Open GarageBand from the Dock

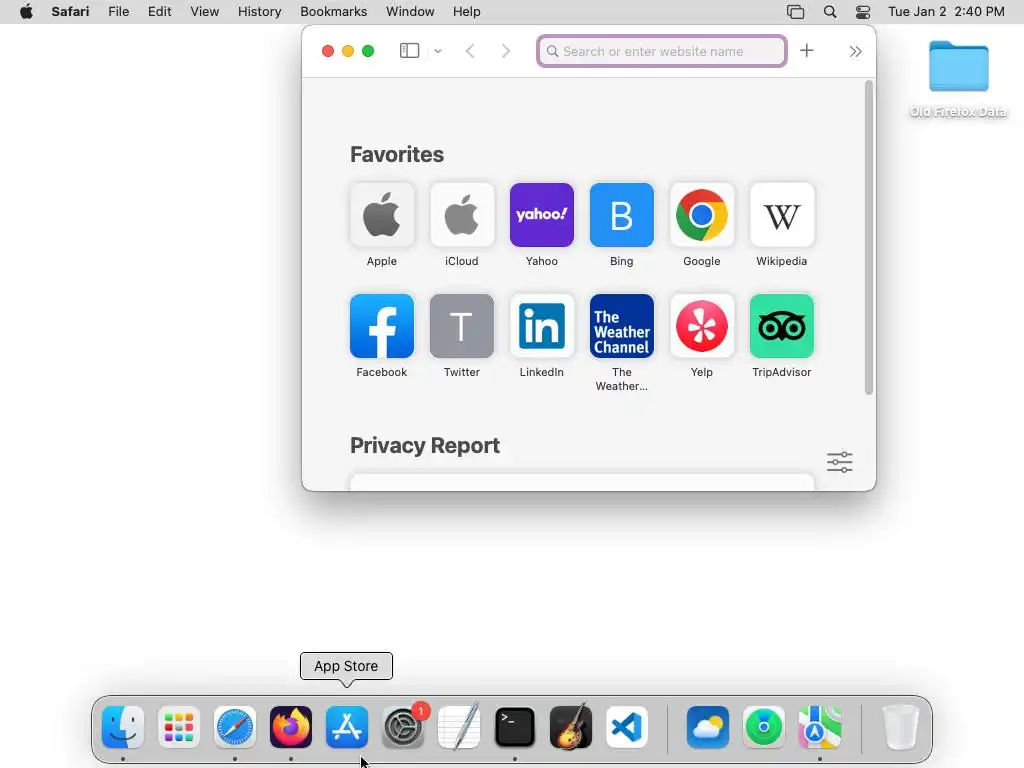click(571, 727)
